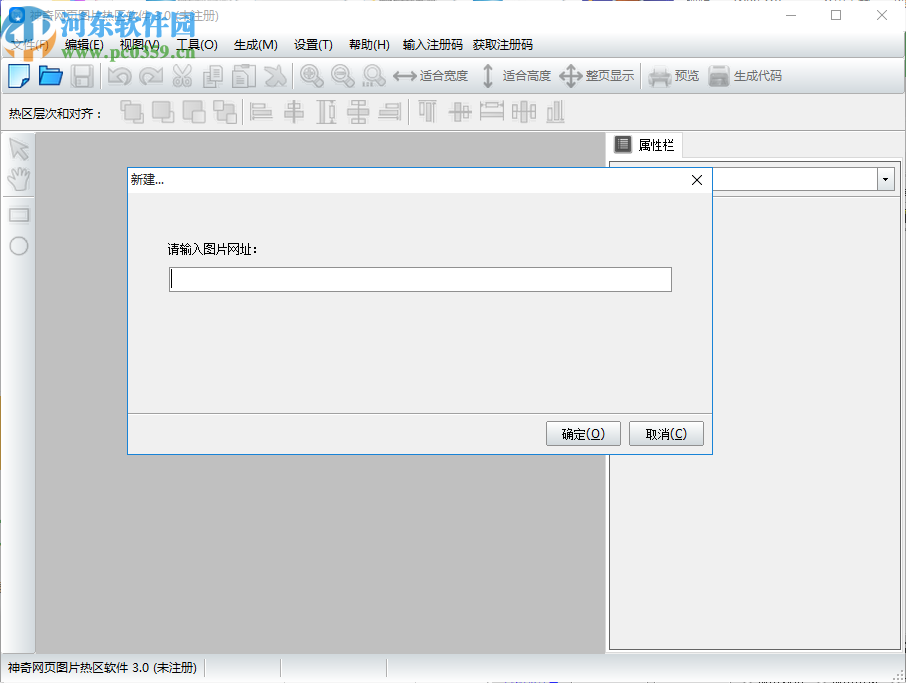
Task: Click the 整页显示 full-page display icon
Action: coord(570,75)
